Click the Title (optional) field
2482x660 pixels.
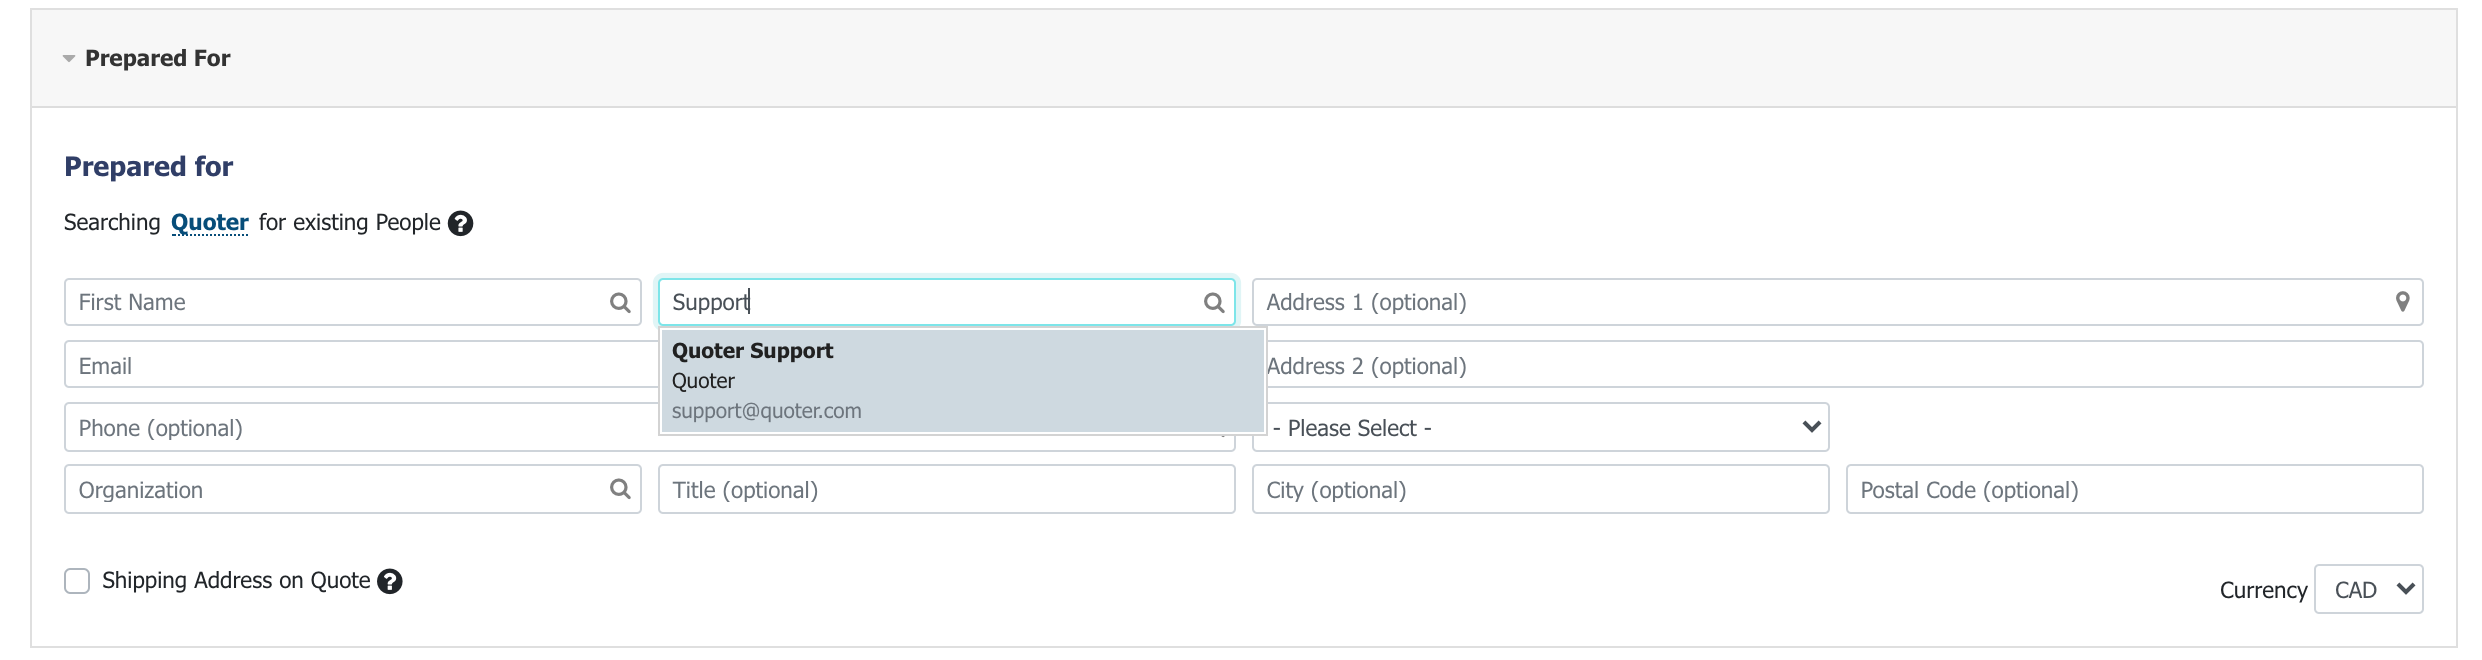click(947, 489)
